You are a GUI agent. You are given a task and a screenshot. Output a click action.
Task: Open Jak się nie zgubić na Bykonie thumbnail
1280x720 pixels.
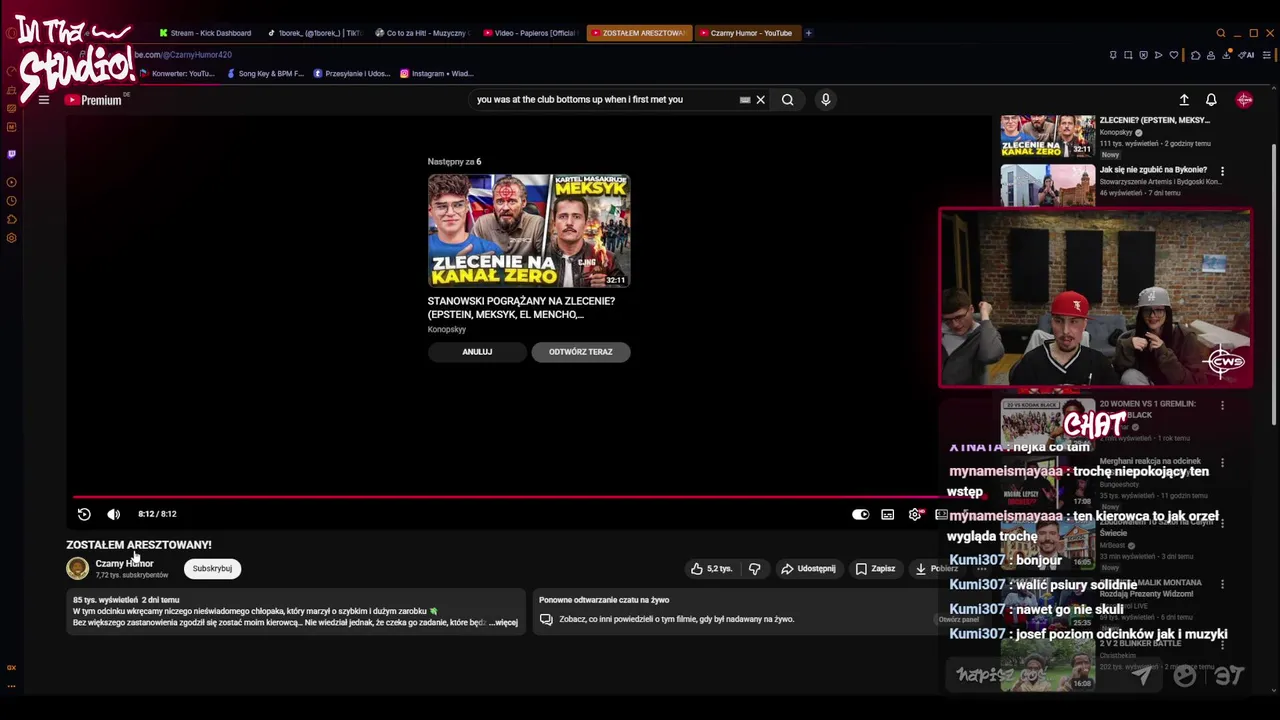point(1048,185)
